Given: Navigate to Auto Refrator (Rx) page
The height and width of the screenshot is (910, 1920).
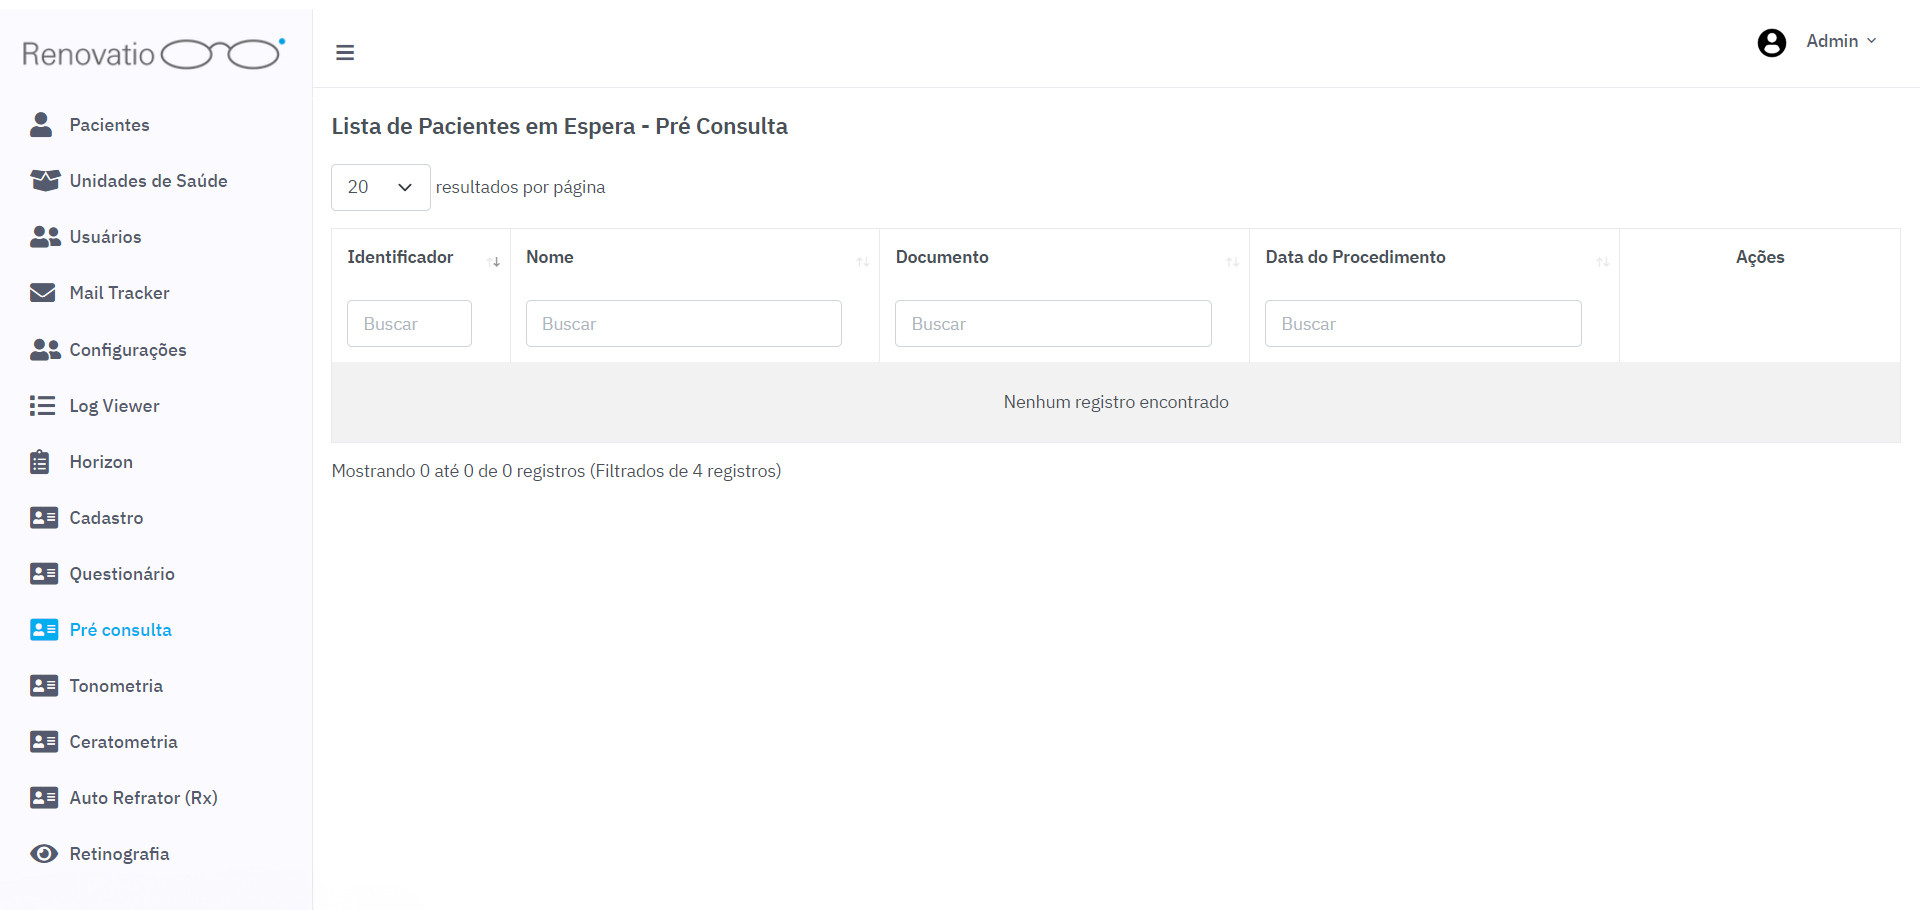Looking at the screenshot, I should [x=143, y=798].
